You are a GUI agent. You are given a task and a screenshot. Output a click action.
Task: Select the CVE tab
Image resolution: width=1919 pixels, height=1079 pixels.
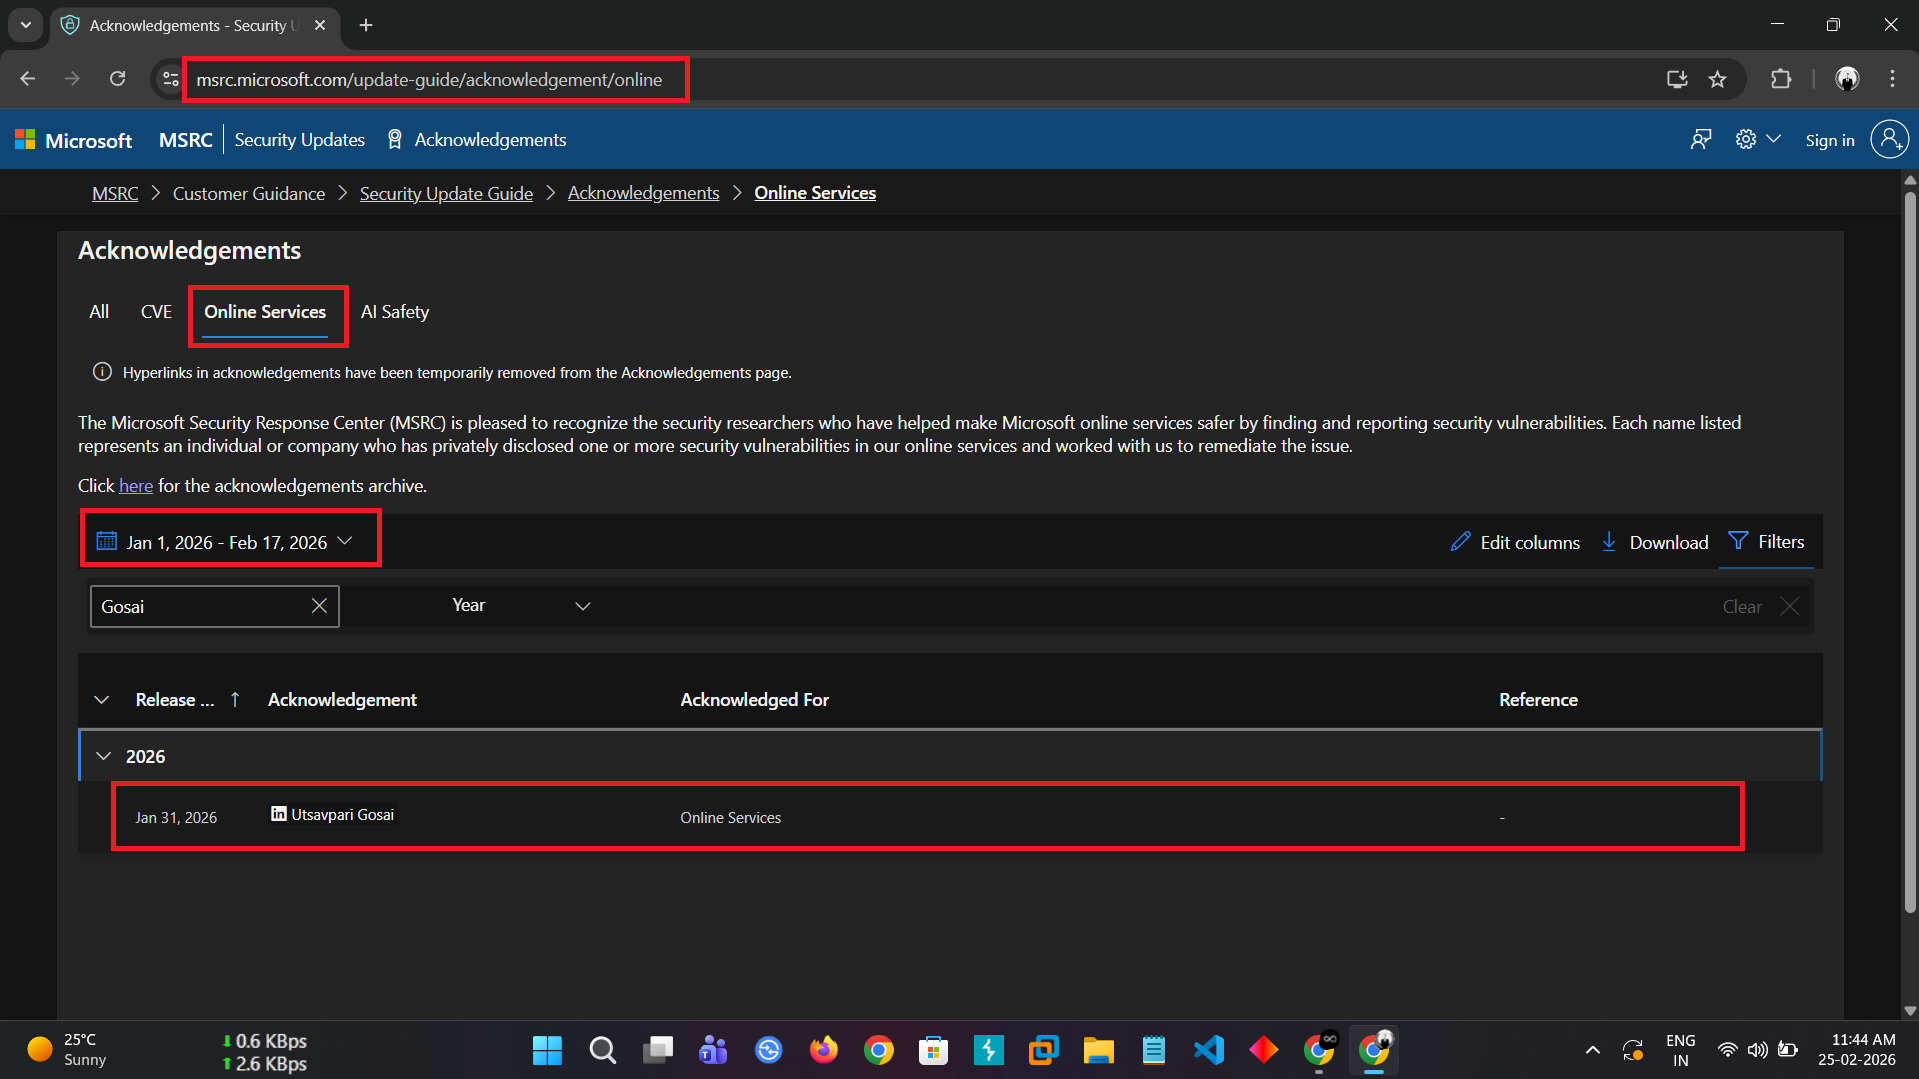click(156, 312)
